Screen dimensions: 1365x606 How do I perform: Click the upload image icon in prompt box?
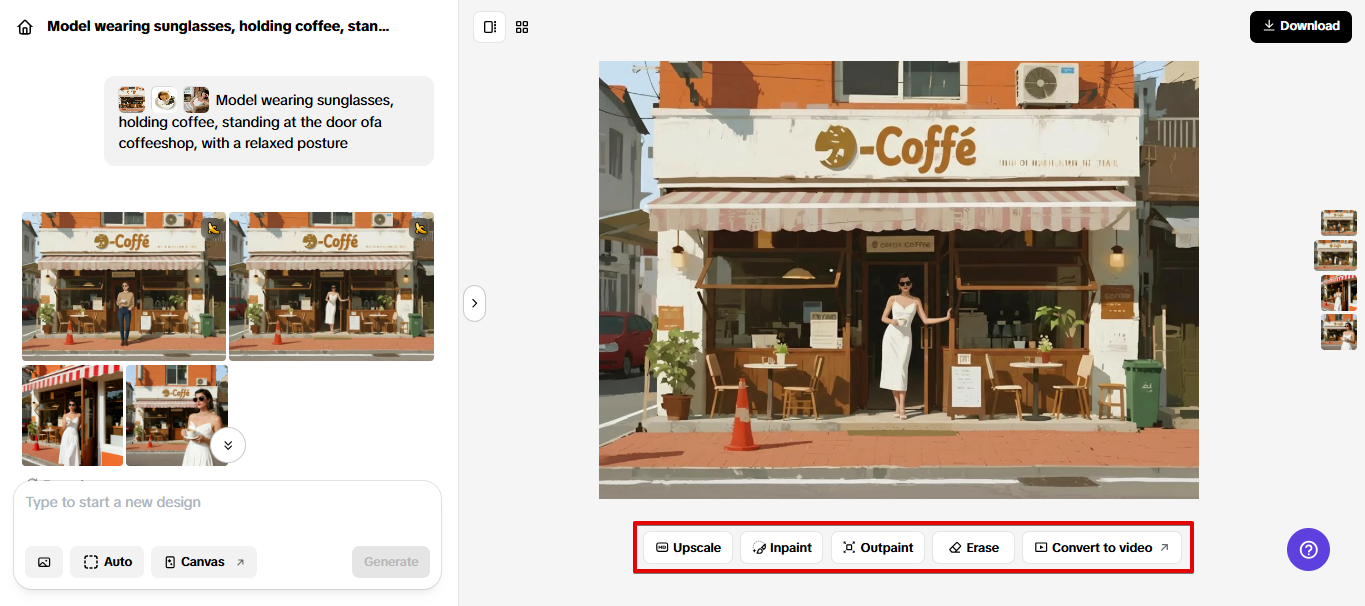(x=44, y=562)
